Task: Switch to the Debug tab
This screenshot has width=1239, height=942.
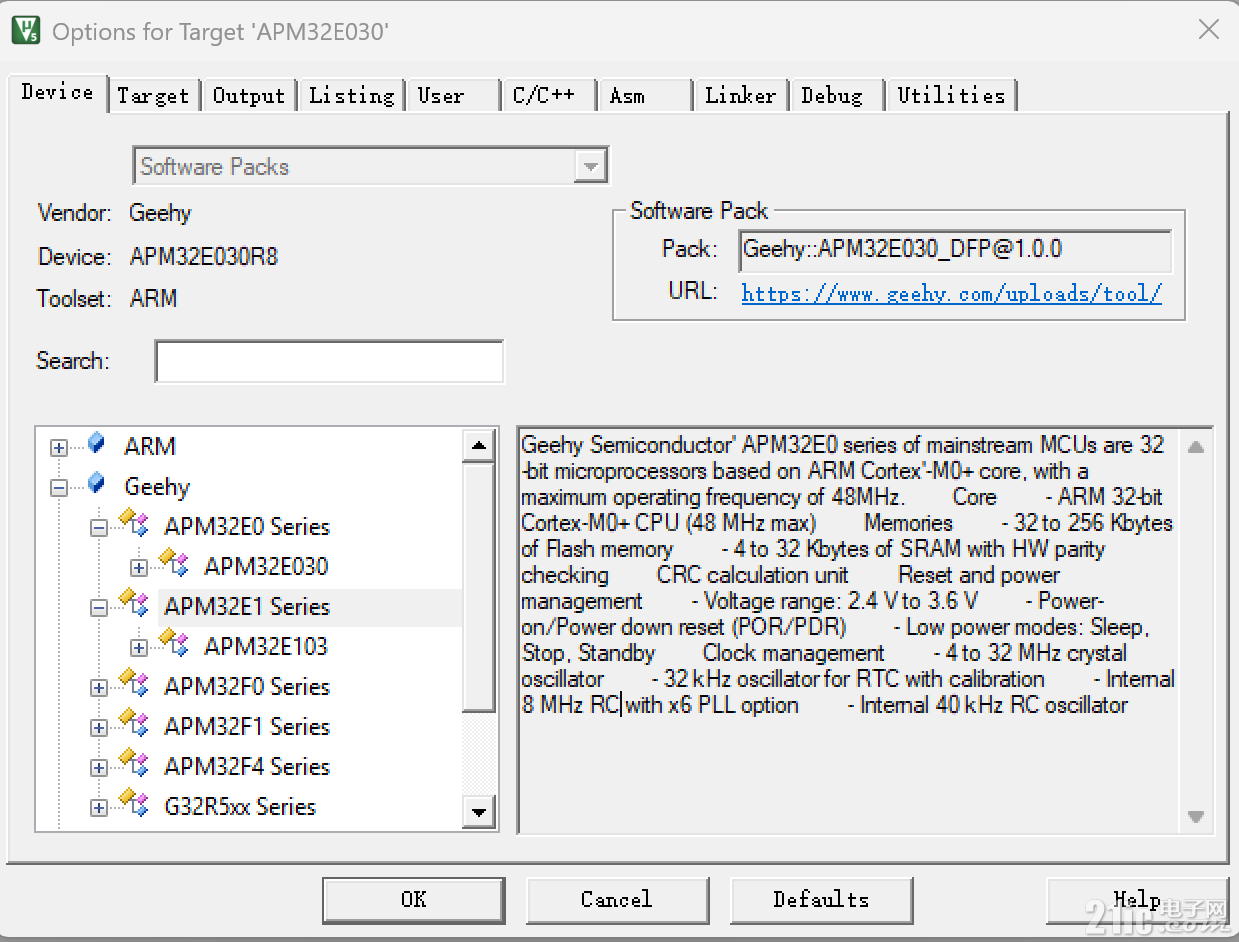Action: click(x=836, y=95)
